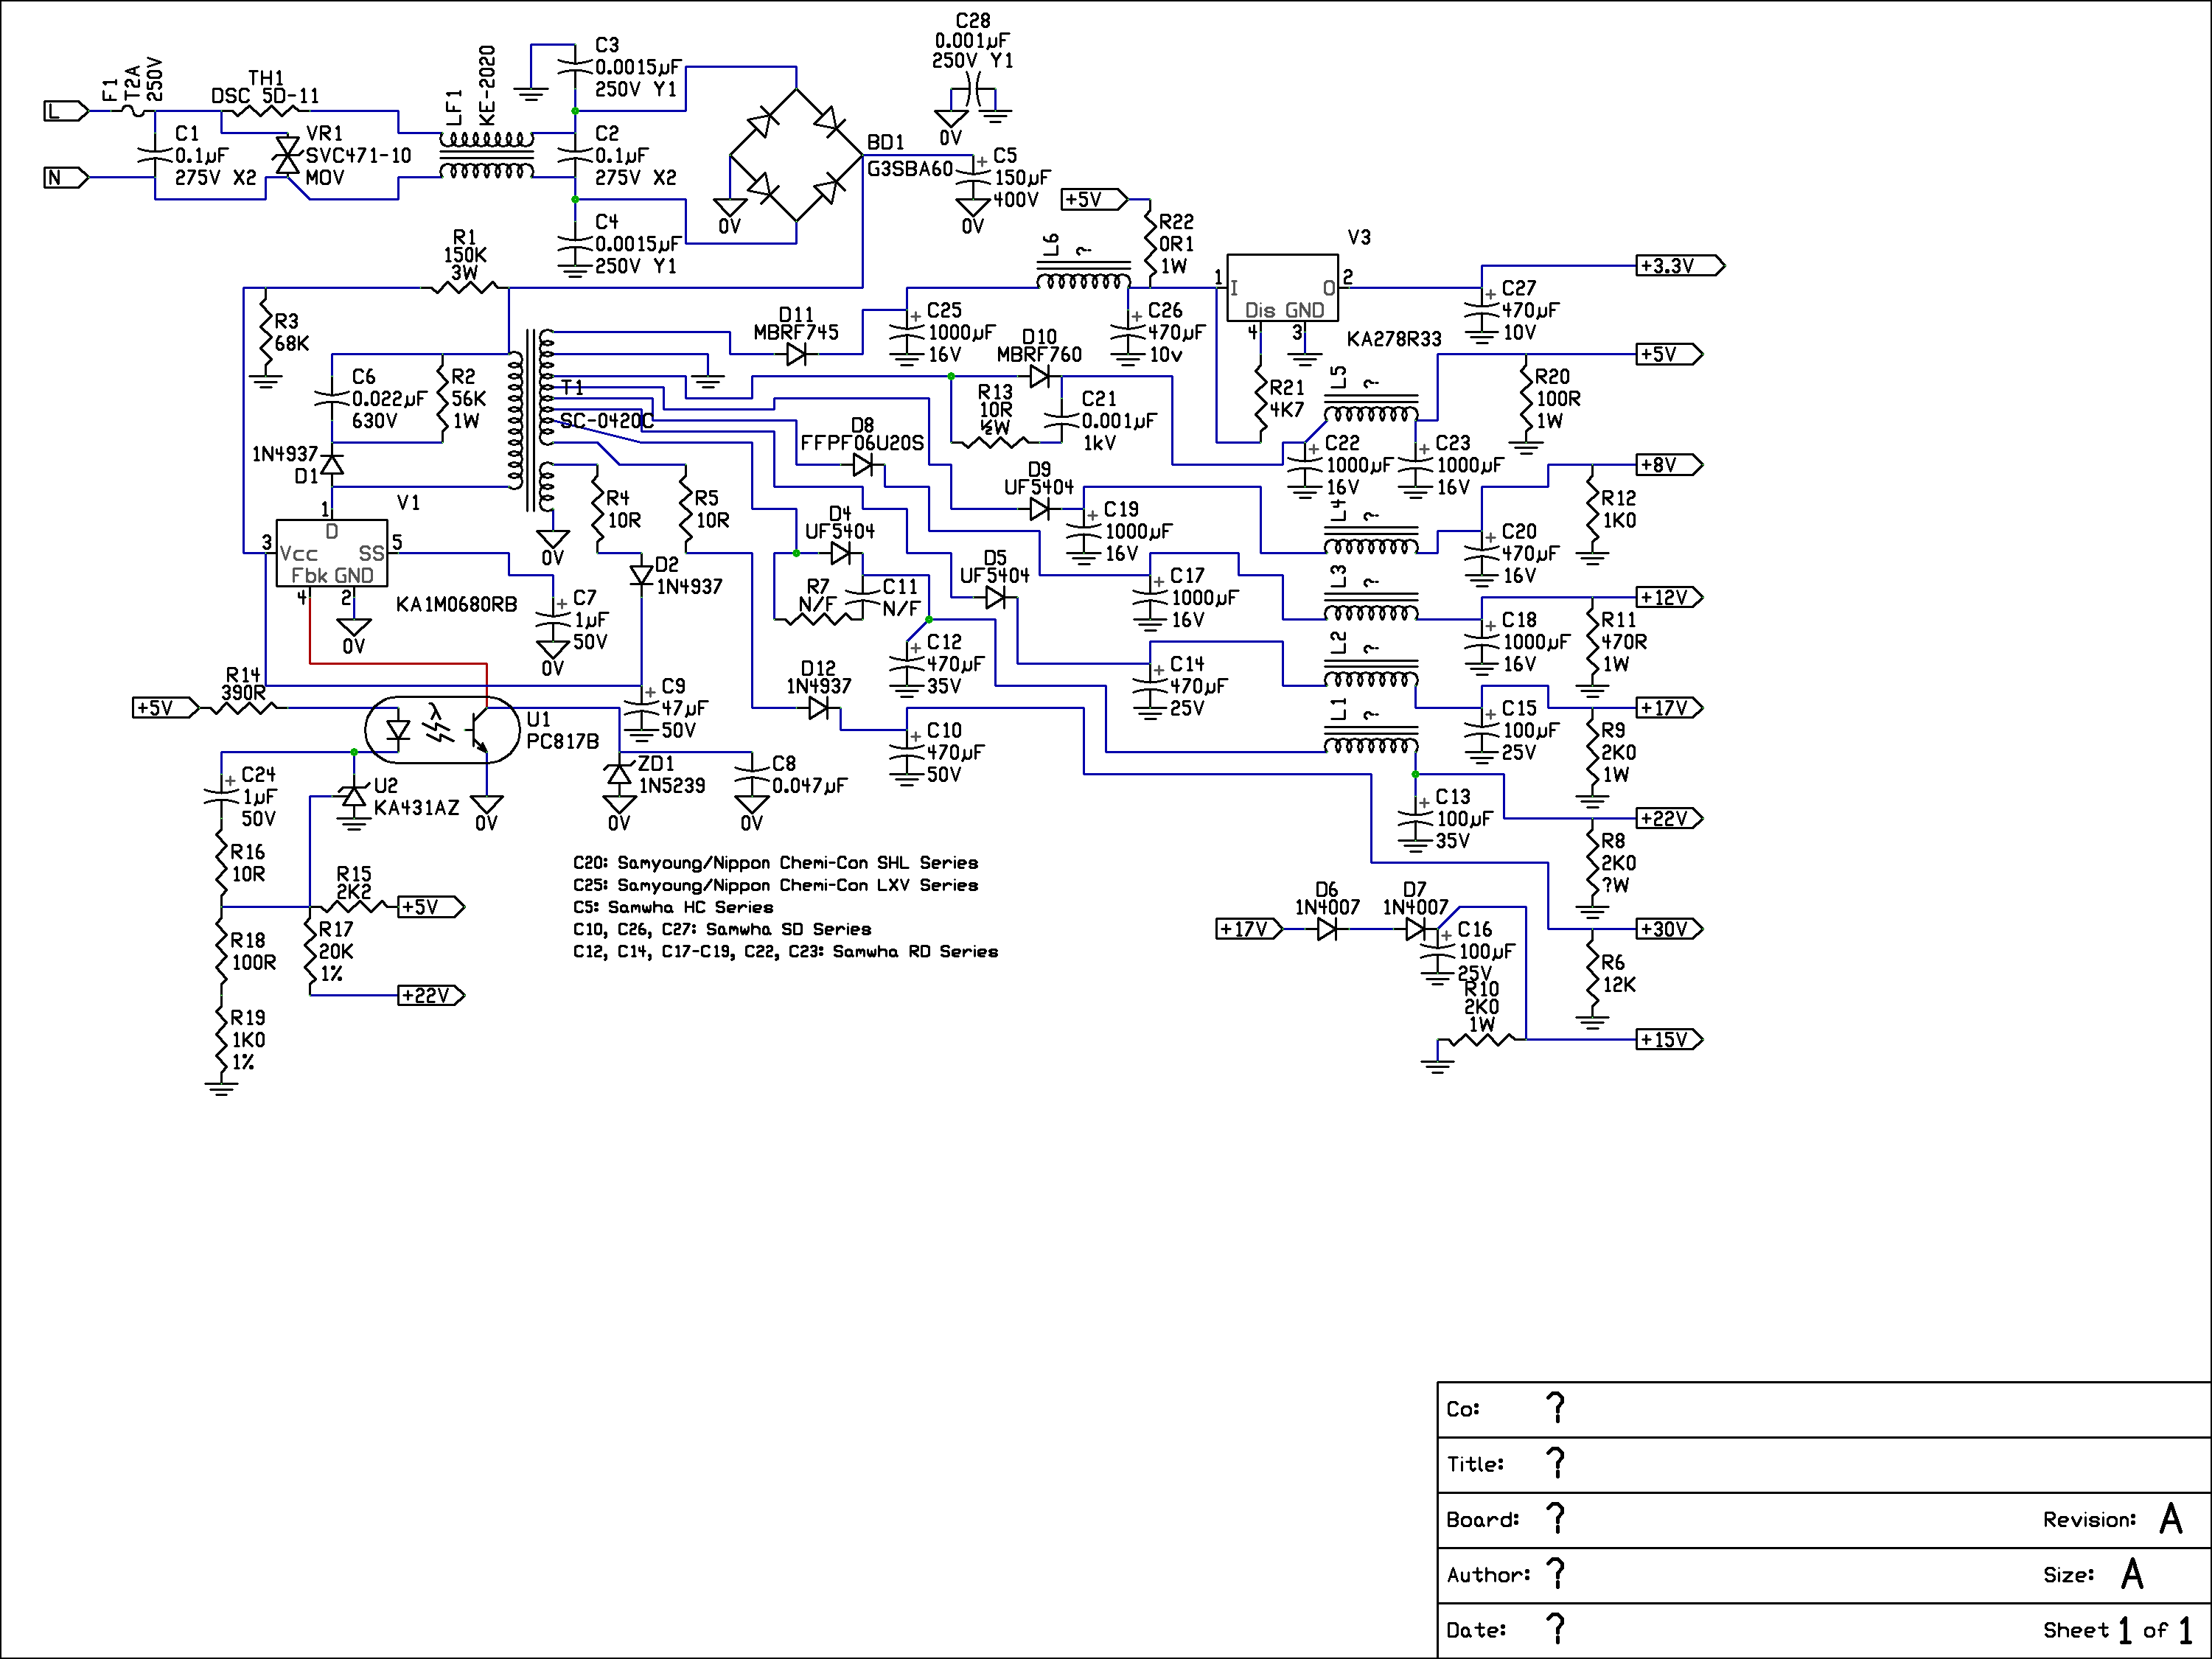
Task: Click the T1 transformer winding symbol
Action: pos(531,420)
